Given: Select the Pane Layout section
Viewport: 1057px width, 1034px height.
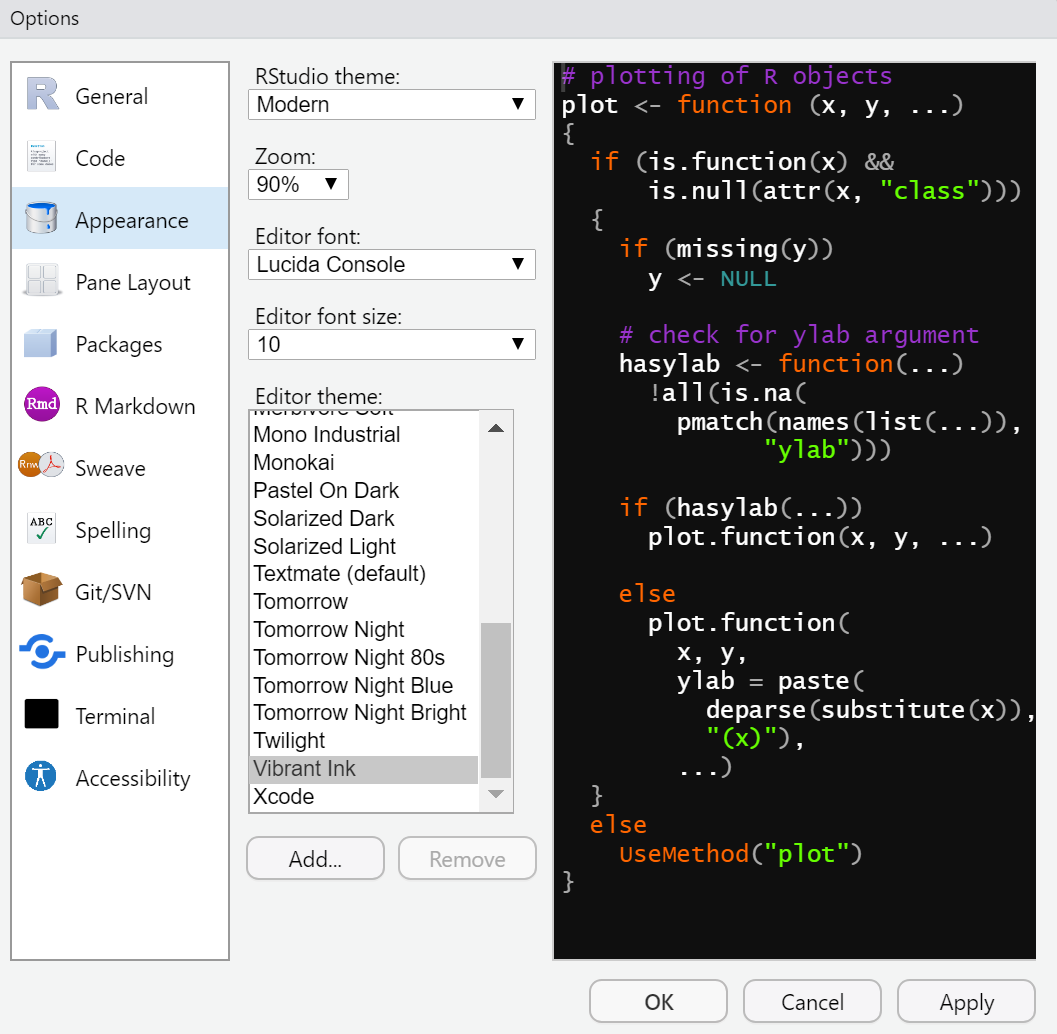Looking at the screenshot, I should (x=120, y=280).
